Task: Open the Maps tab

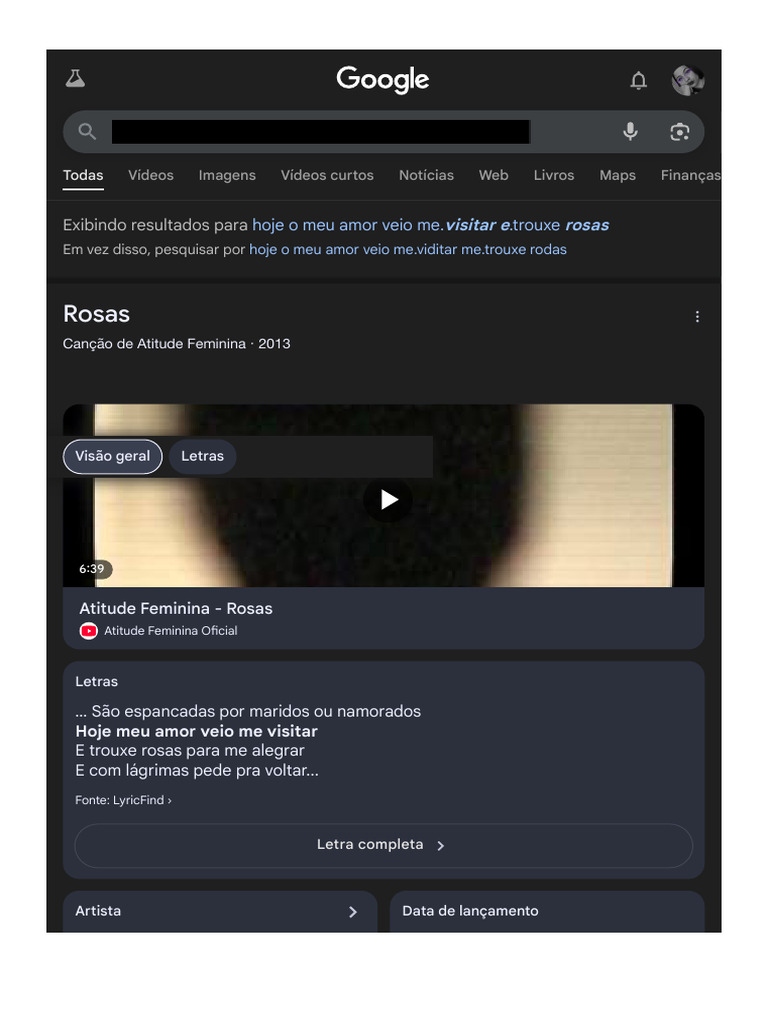Action: [x=618, y=175]
